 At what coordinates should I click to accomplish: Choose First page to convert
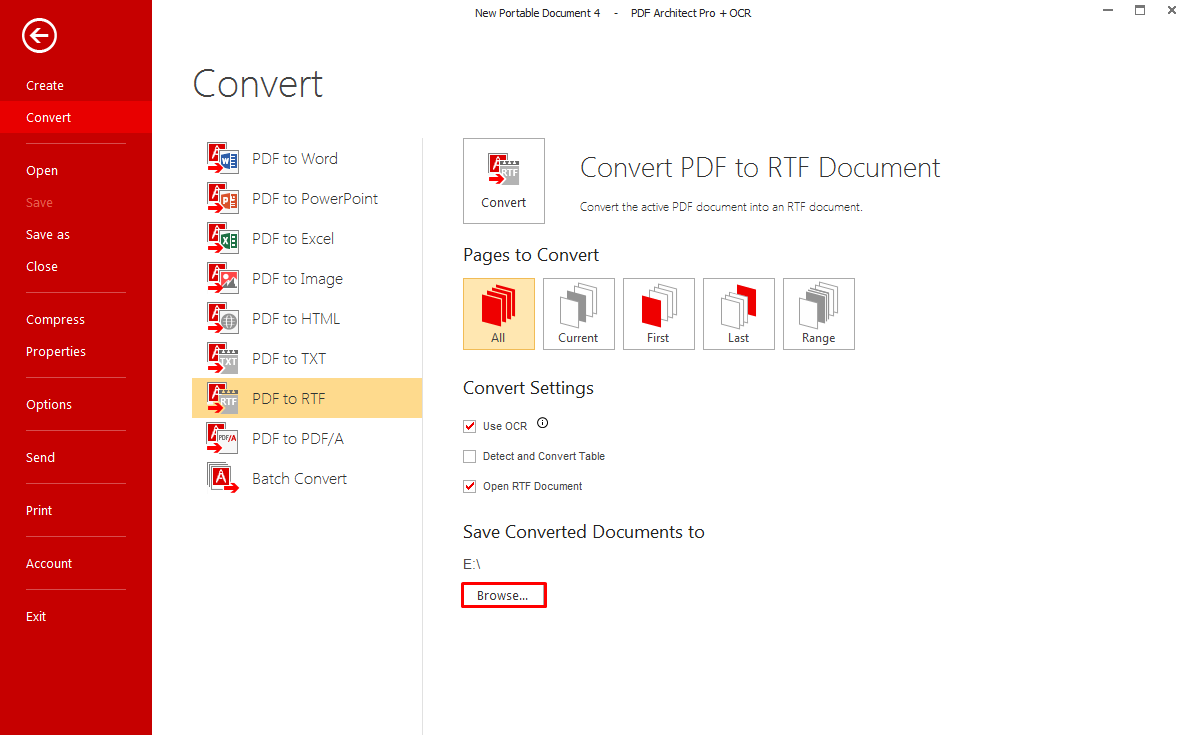click(x=658, y=314)
